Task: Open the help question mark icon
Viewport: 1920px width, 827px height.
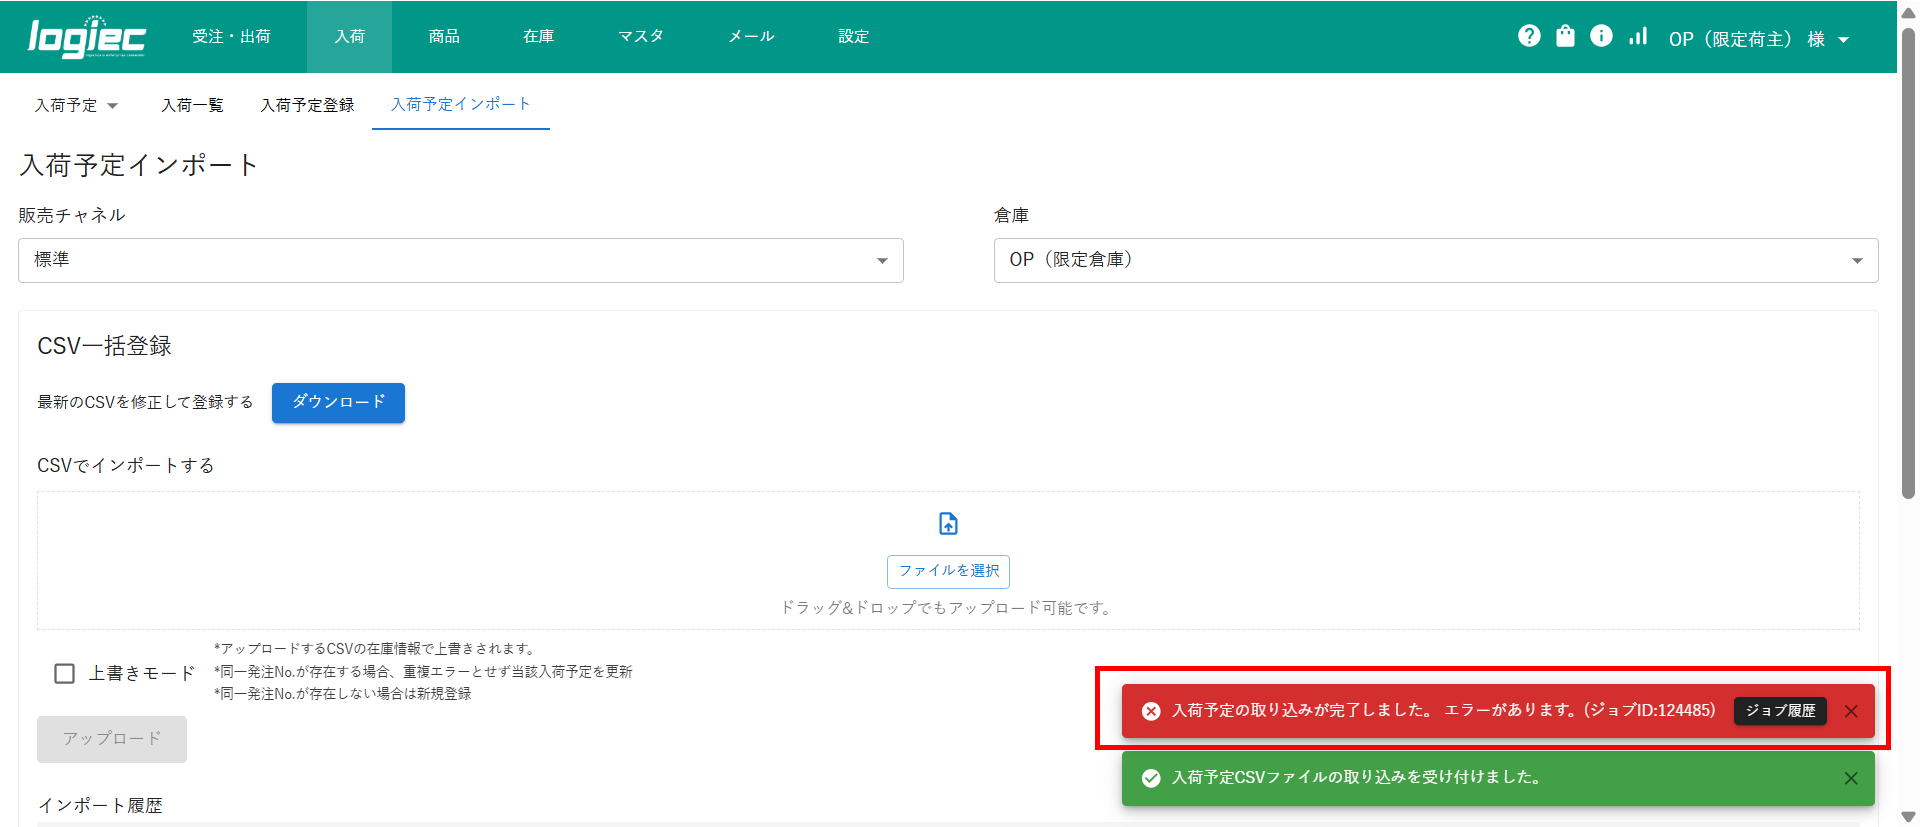Action: [x=1529, y=36]
